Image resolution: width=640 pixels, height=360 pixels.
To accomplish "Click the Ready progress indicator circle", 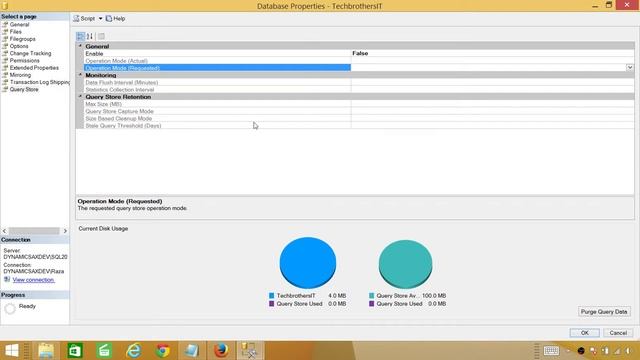I will coord(10,309).
